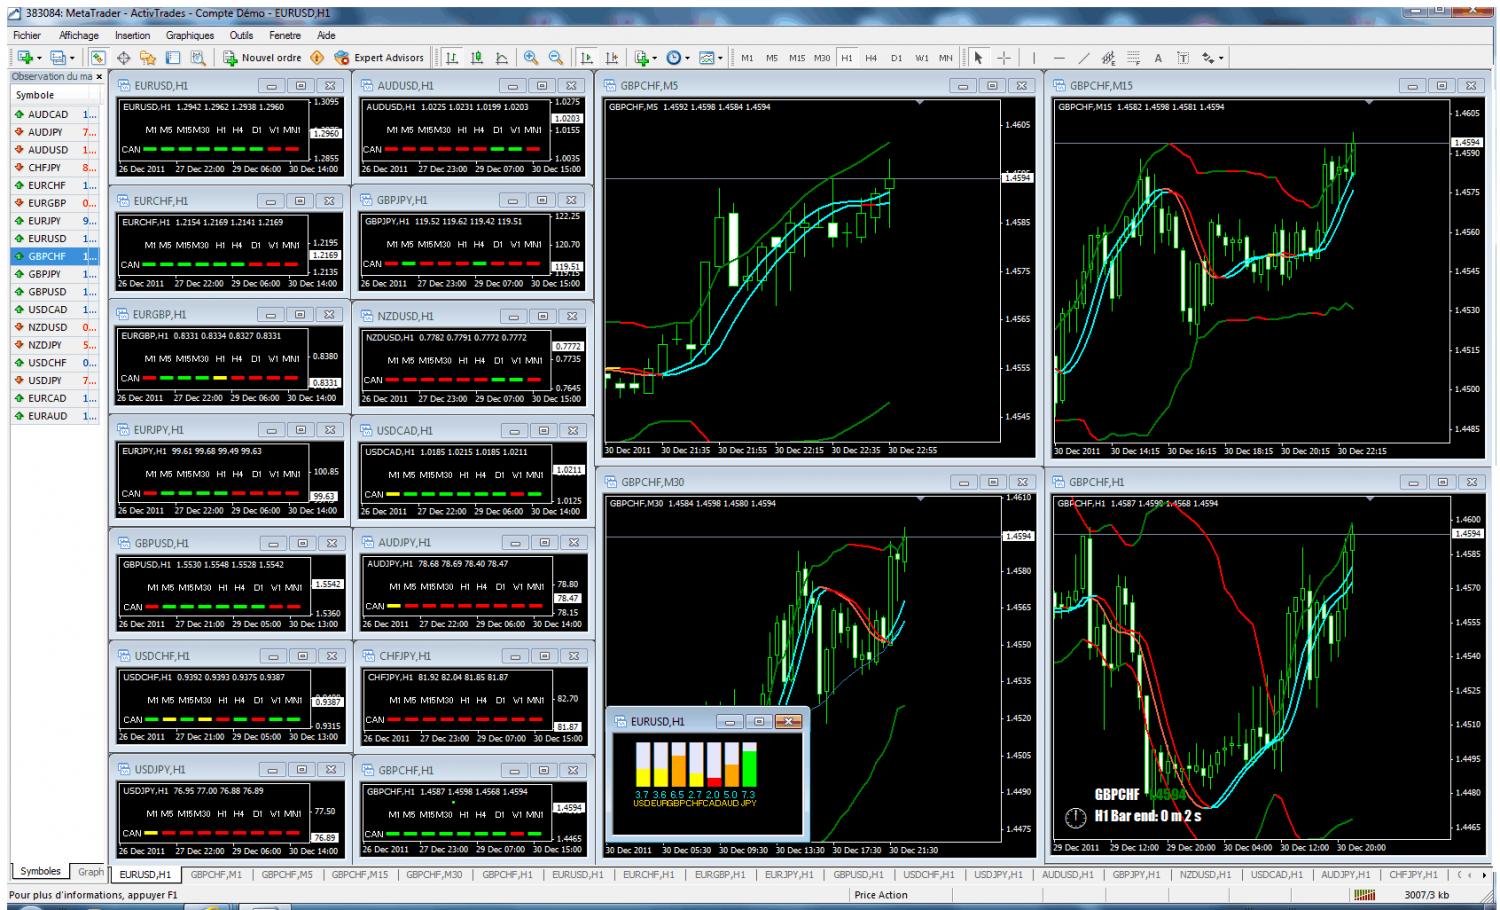This screenshot has height=910, width=1500.
Task: Toggle the Market Watch panel button
Action: tap(98, 57)
